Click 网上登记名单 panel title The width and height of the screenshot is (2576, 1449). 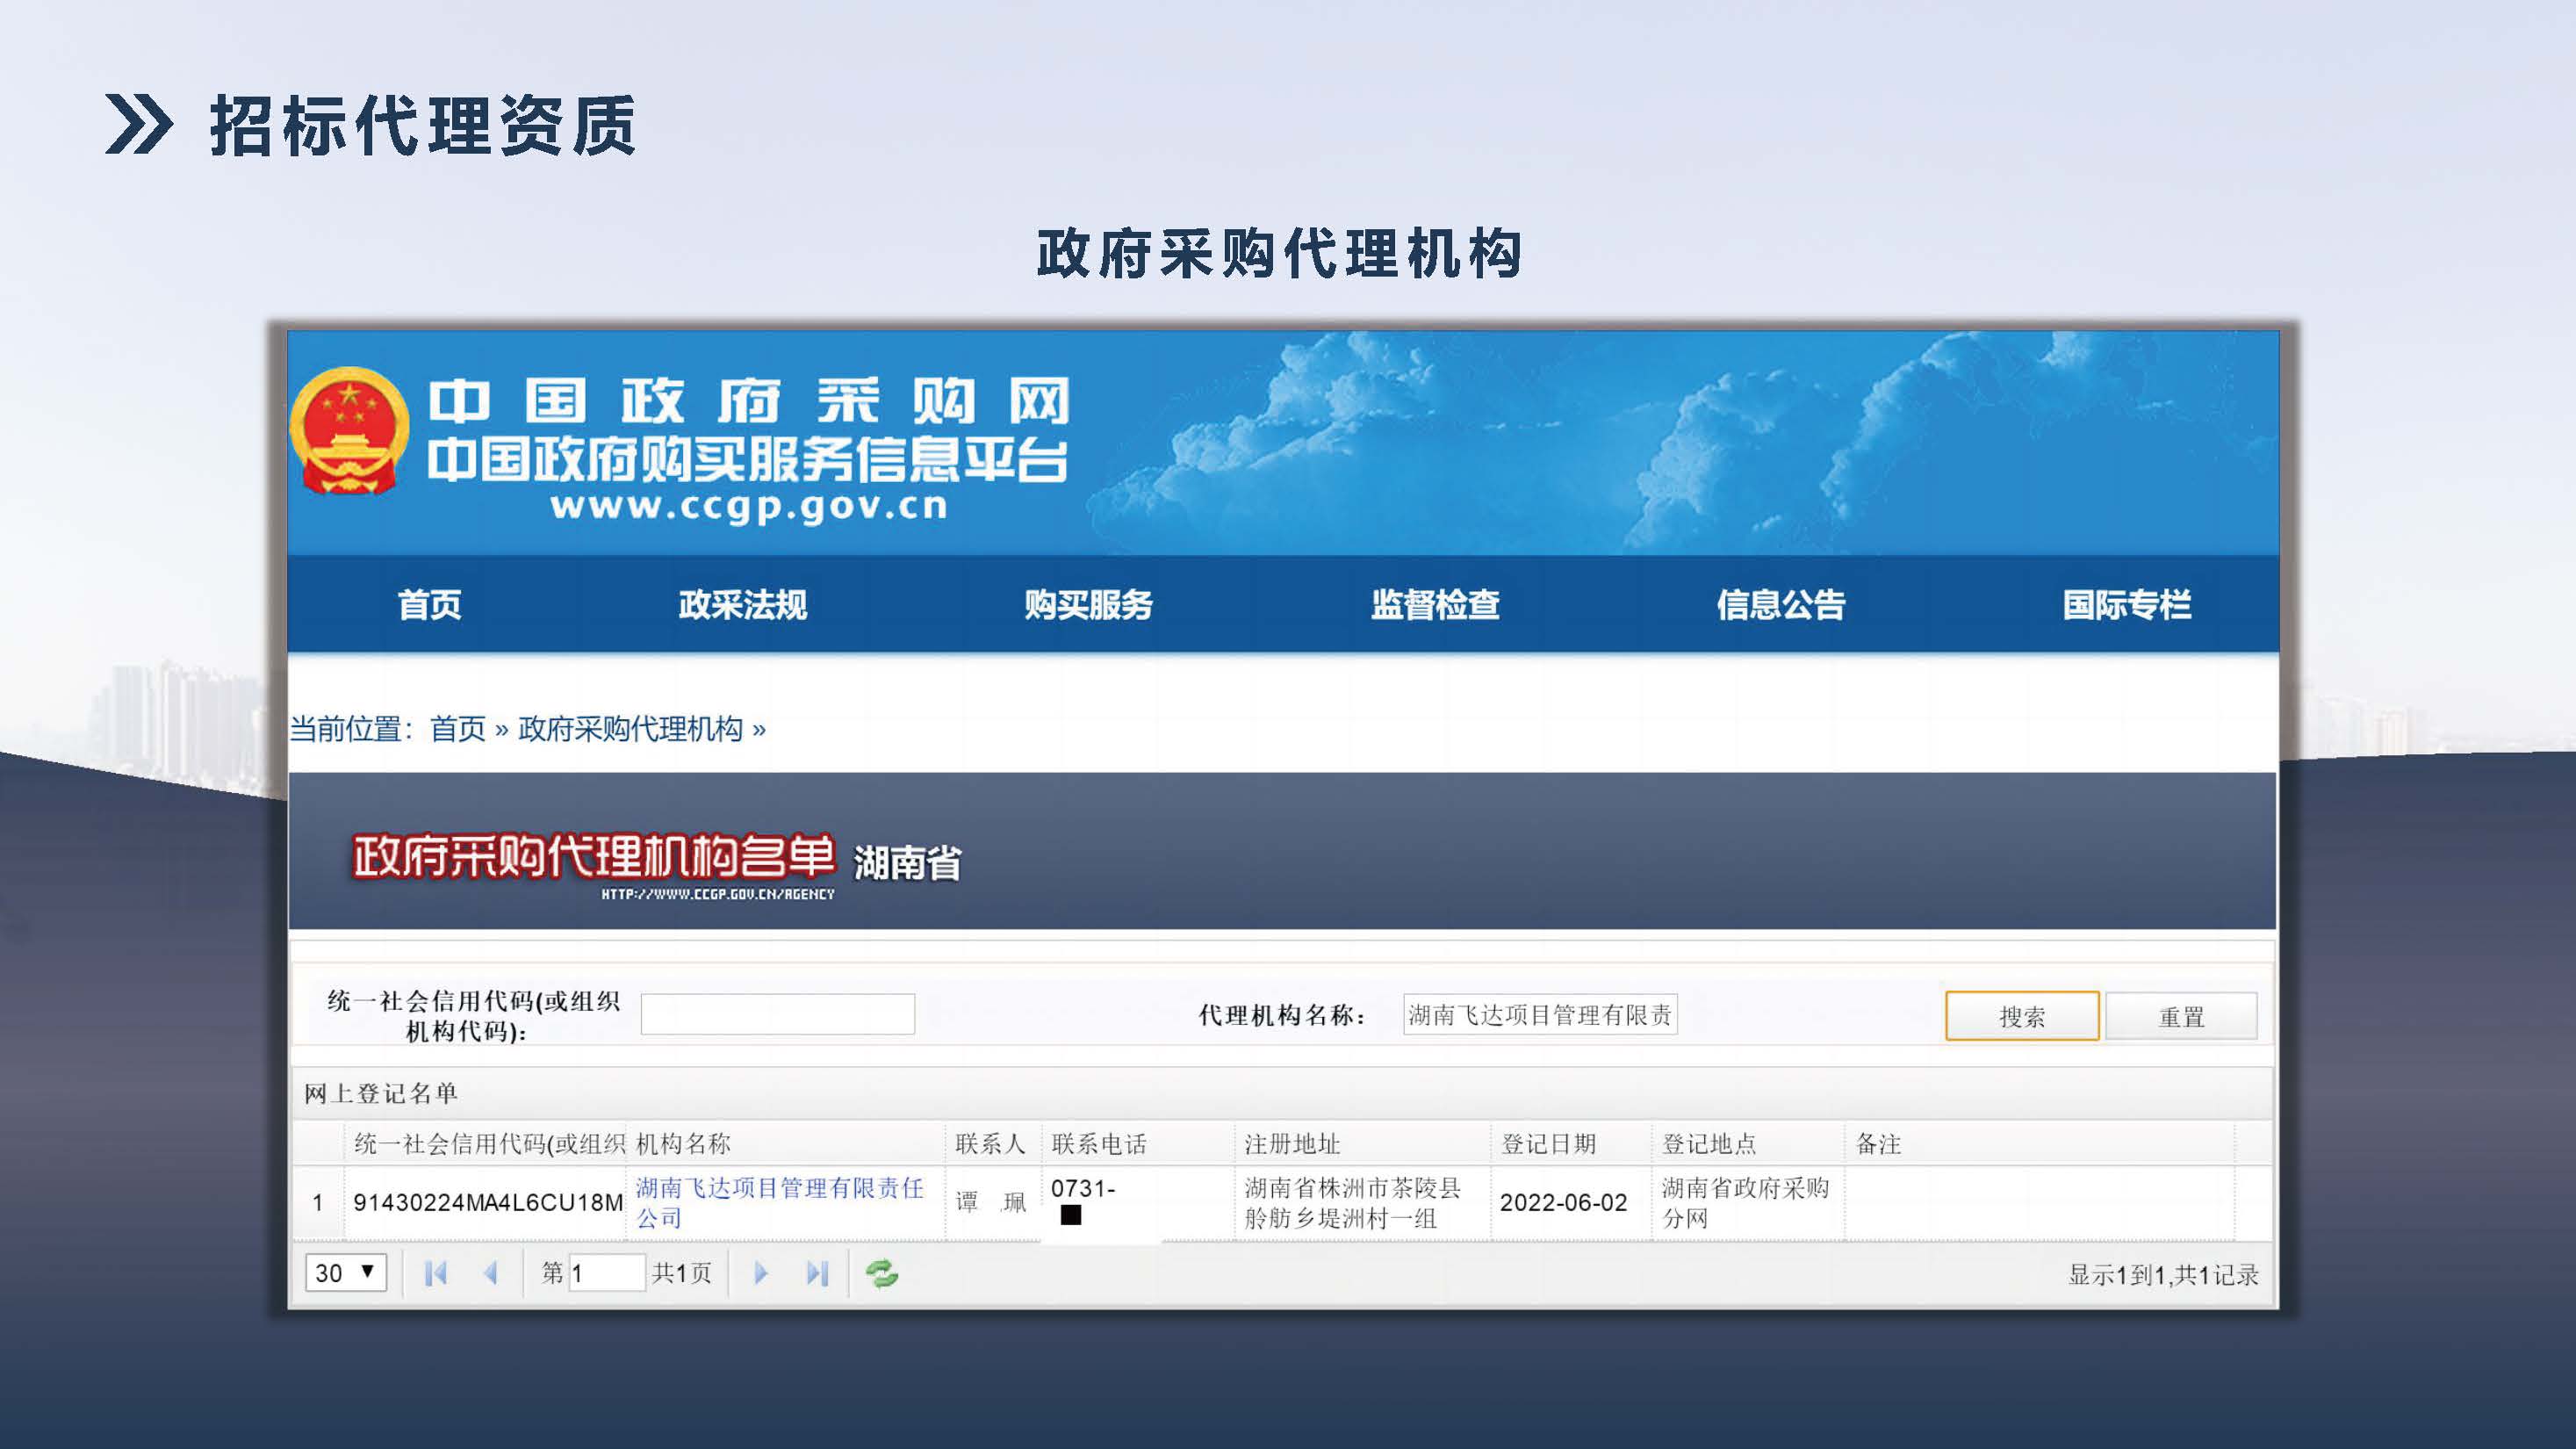(381, 1093)
